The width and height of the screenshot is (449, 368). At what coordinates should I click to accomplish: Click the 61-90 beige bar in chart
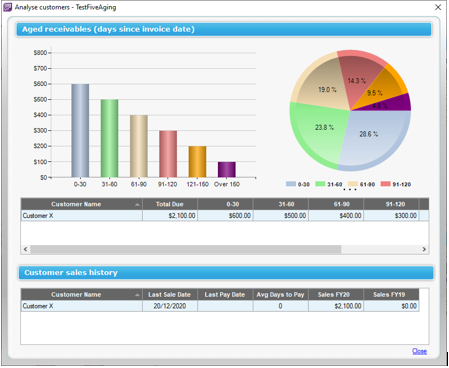[x=139, y=146]
